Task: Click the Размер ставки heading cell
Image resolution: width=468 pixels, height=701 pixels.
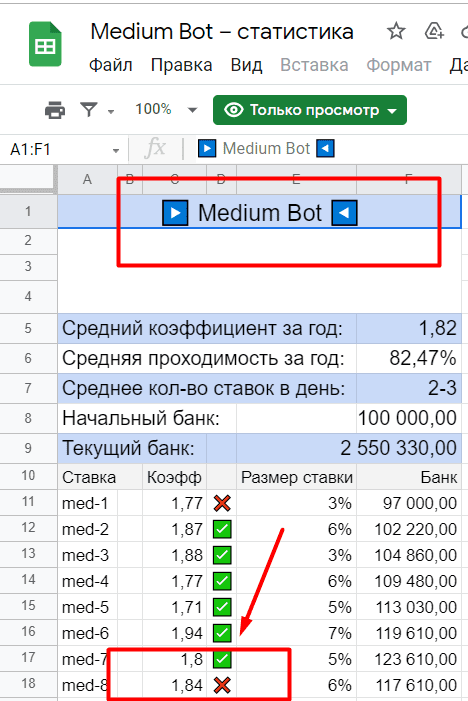Action: coord(296,477)
